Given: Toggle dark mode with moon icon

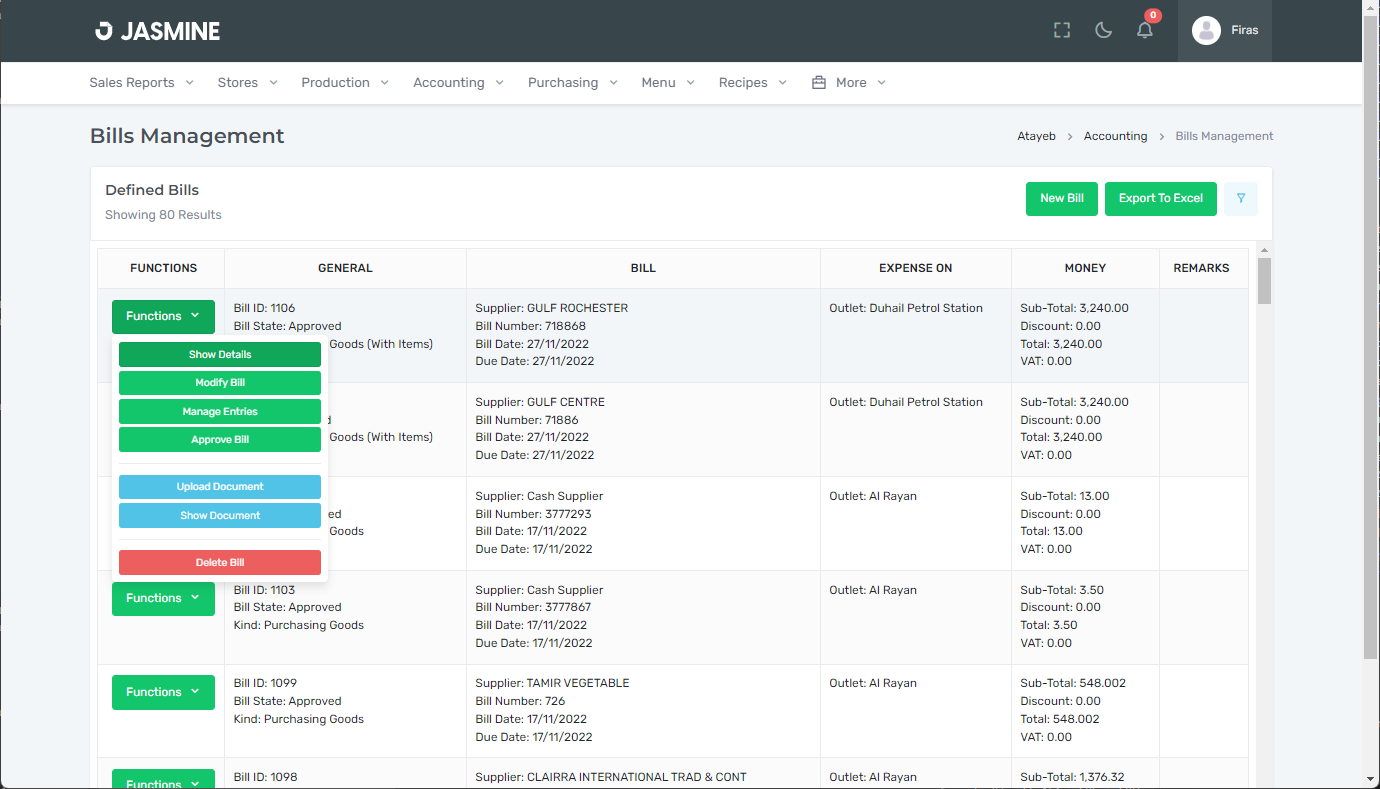Looking at the screenshot, I should point(1104,31).
